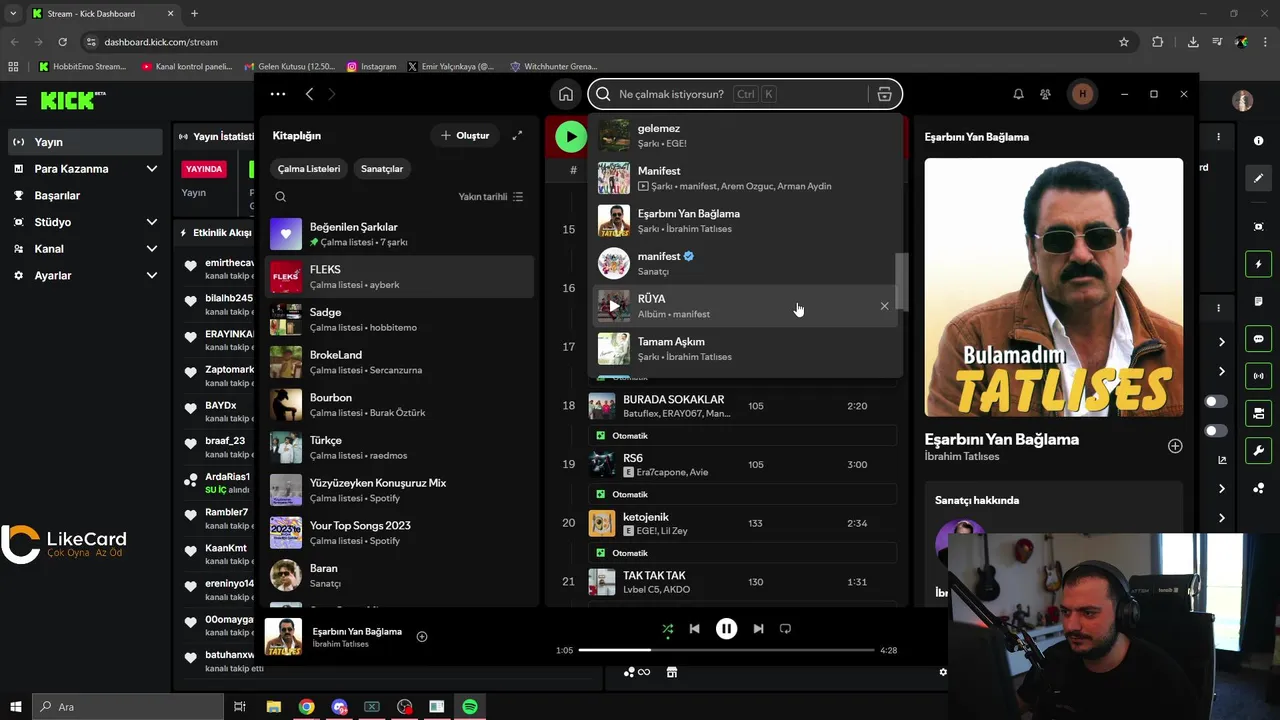Open Chrome tab search dropdown
The width and height of the screenshot is (1280, 720).
coord(13,14)
